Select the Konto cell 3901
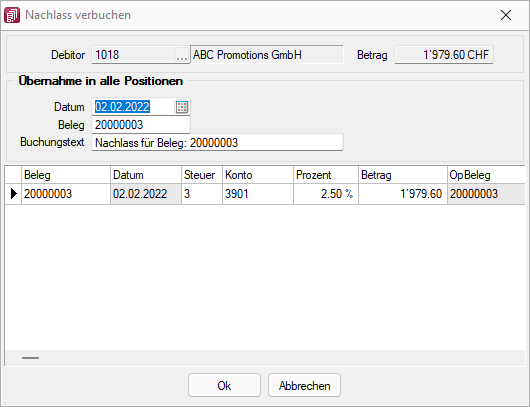The height and width of the screenshot is (407, 530). click(x=258, y=194)
